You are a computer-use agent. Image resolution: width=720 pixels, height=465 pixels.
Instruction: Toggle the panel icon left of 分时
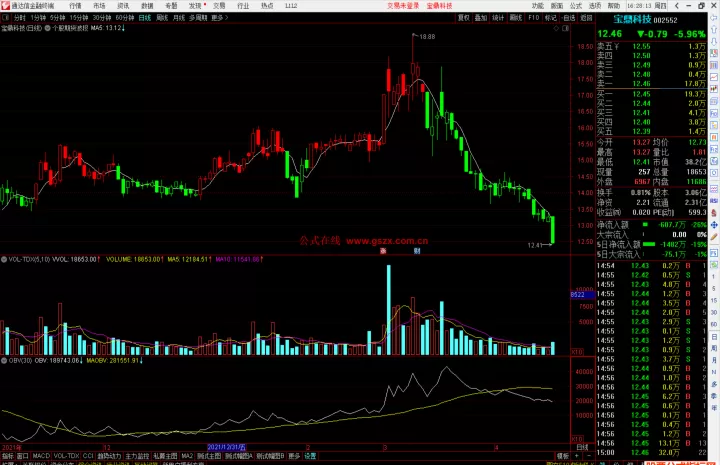tap(5, 17)
